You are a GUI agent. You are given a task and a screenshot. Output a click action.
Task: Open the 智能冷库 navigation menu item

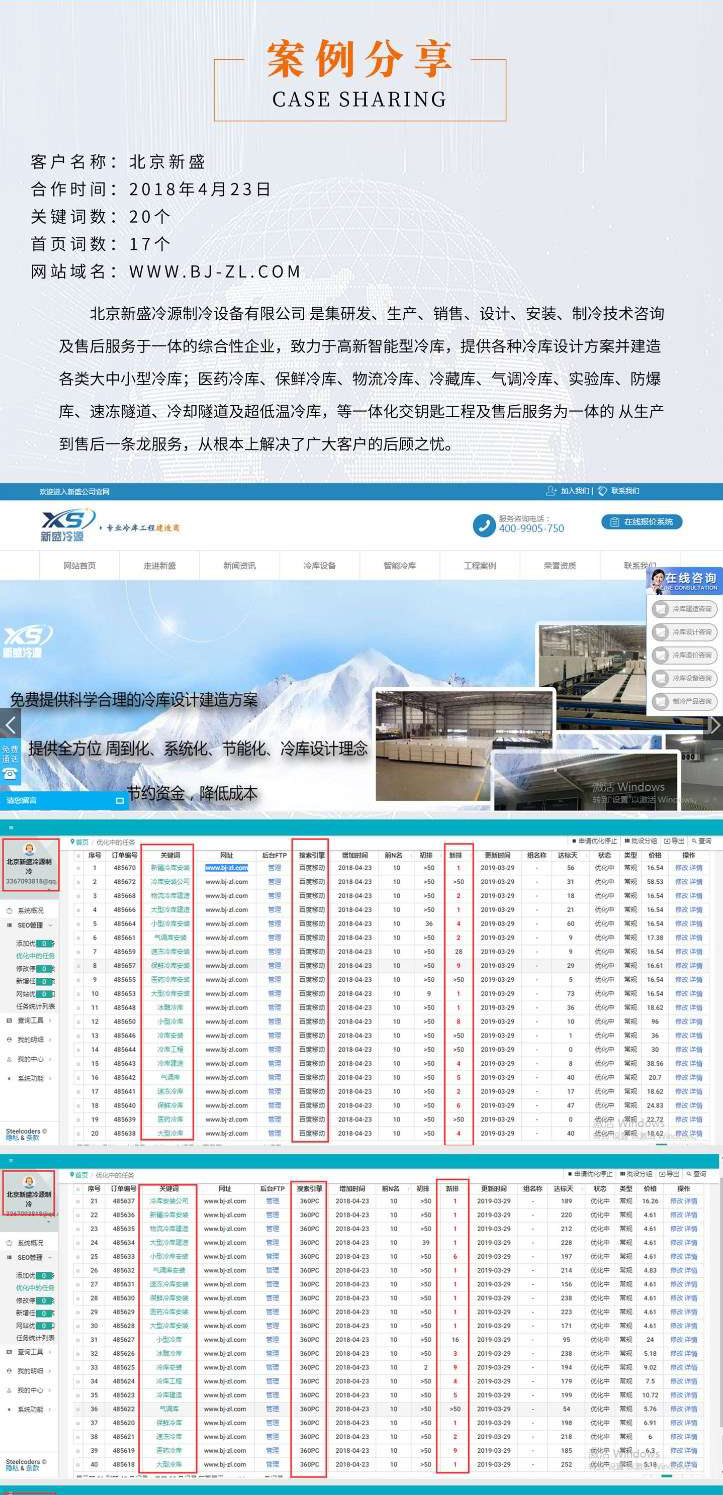[400, 566]
